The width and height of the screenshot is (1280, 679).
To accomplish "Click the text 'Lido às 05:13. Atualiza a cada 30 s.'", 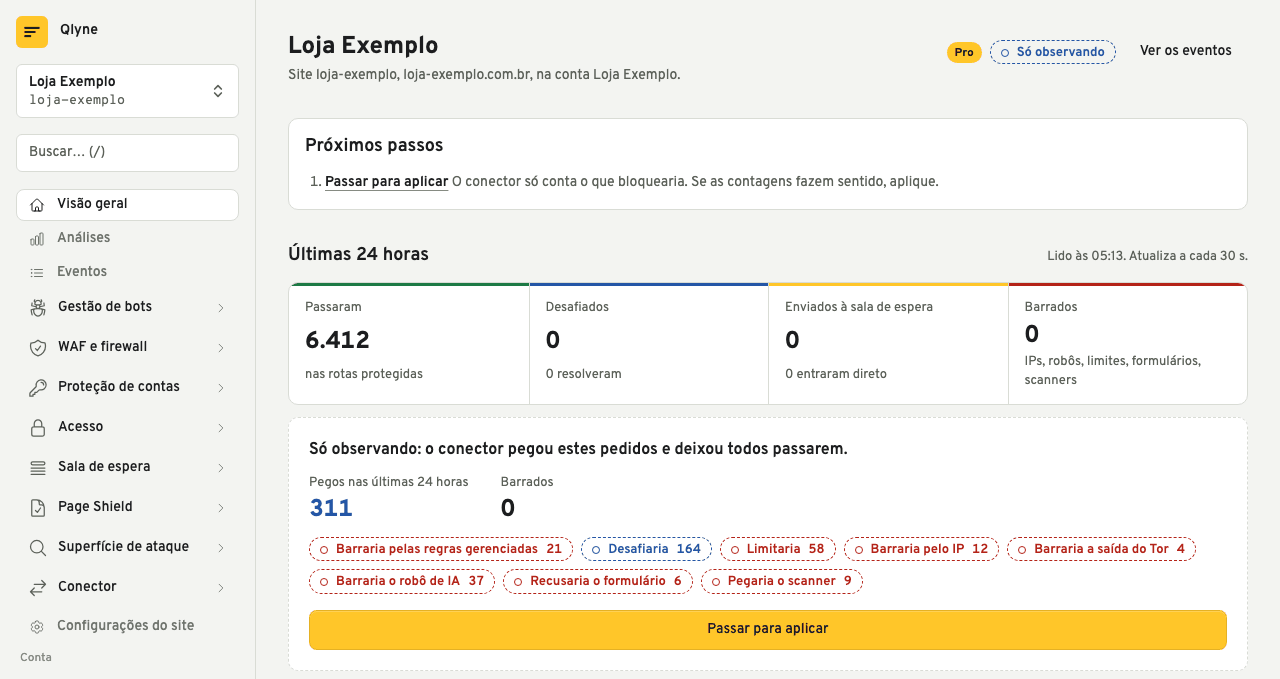I will 1147,256.
